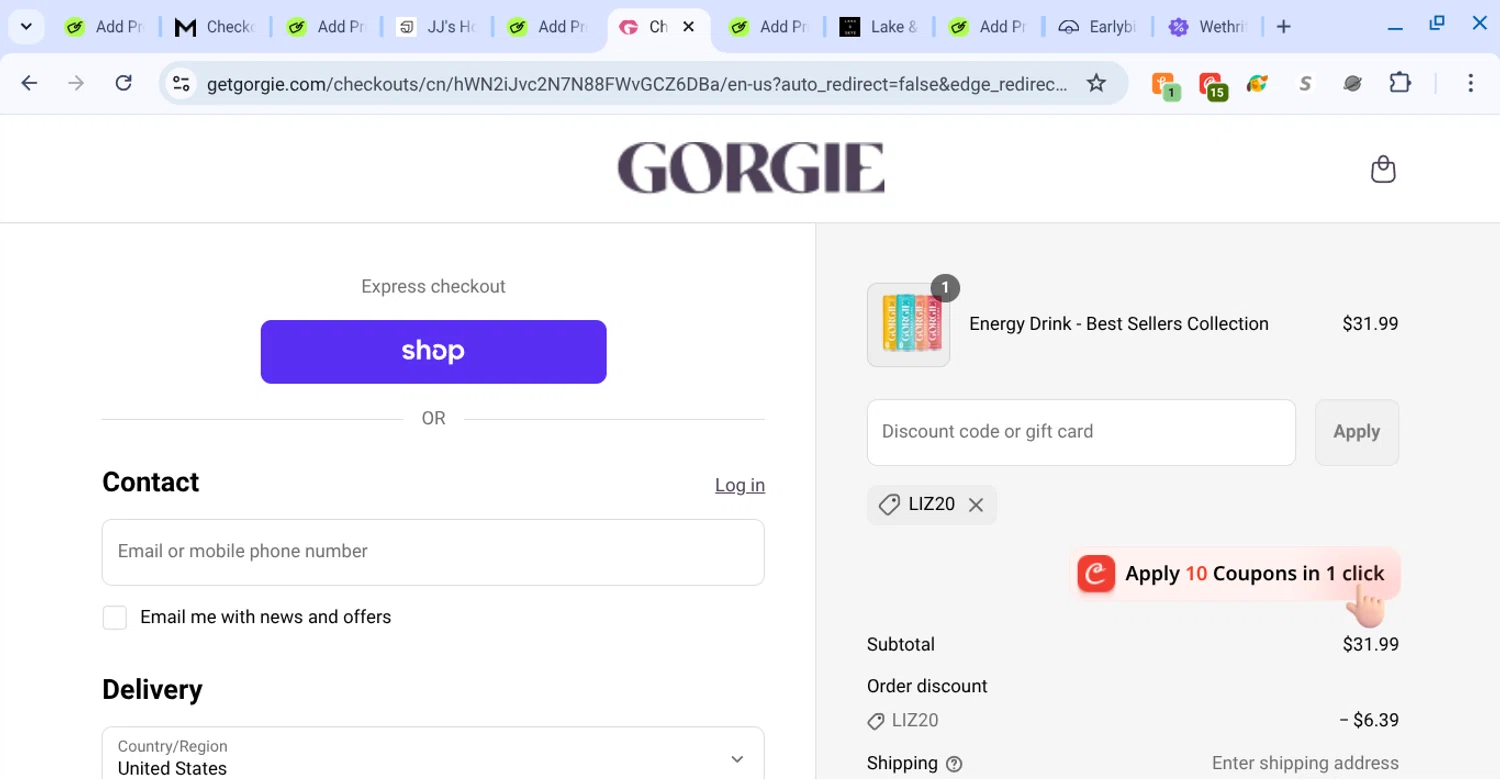1500x780 pixels.
Task: Open the colorful parrot extension icon
Action: click(1258, 84)
